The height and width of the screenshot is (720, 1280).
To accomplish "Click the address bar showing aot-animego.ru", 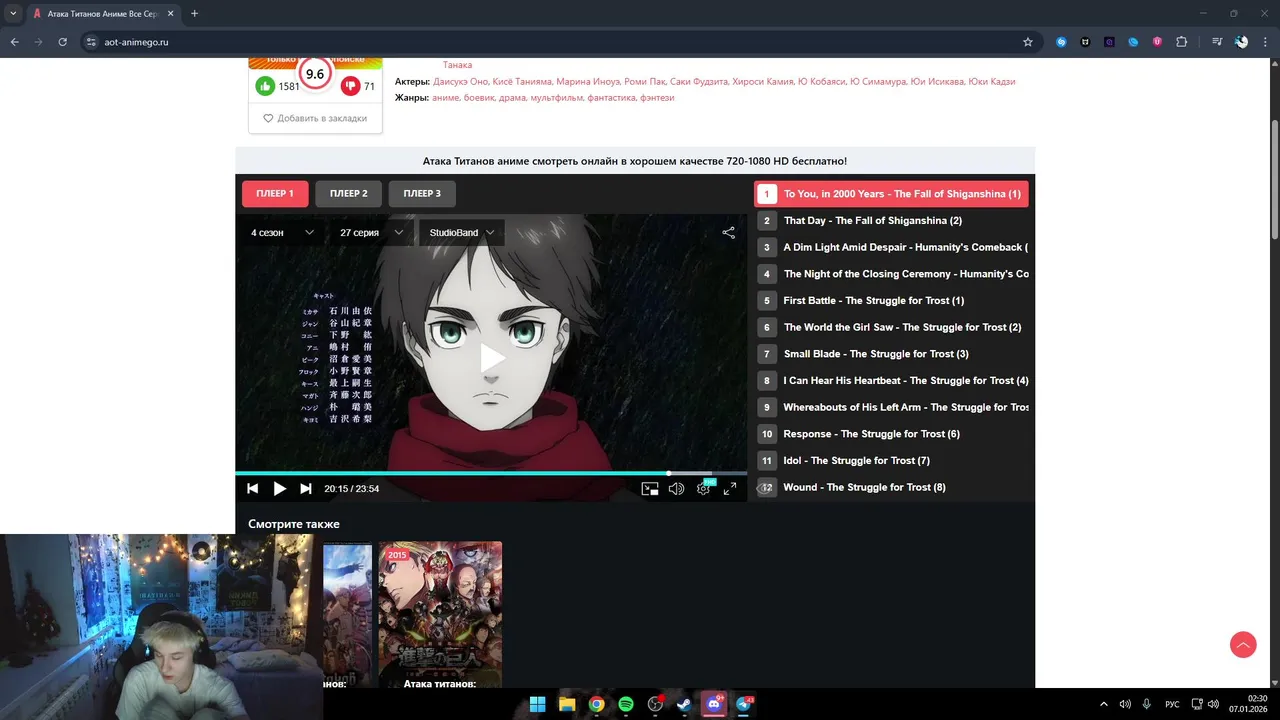I will click(550, 42).
